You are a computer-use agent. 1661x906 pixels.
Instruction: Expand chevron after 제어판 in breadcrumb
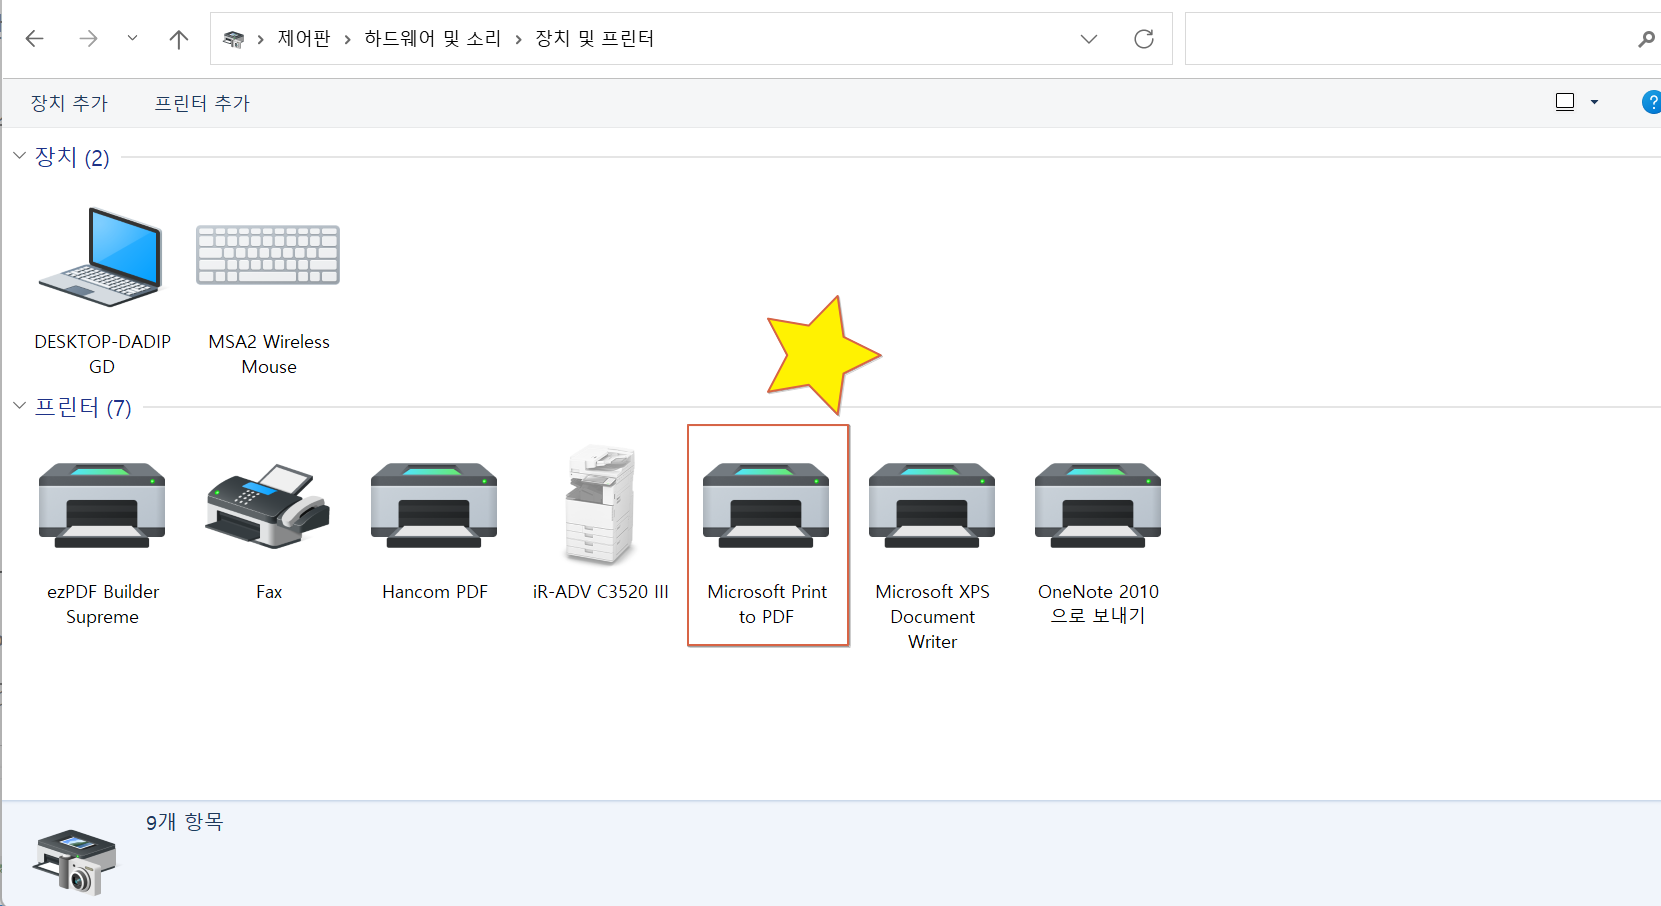pyautogui.click(x=347, y=39)
